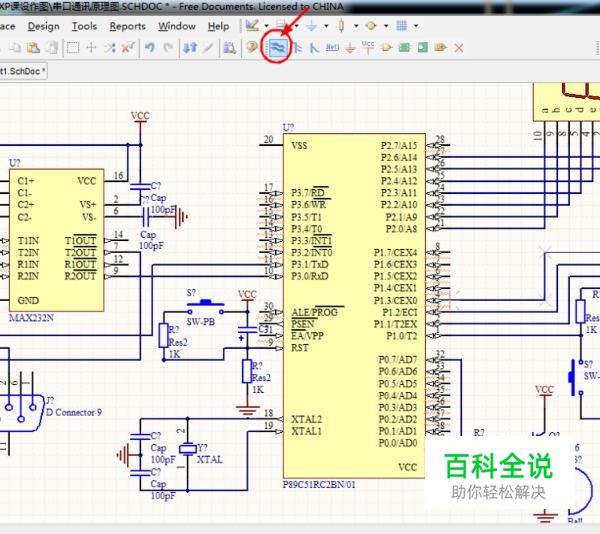This screenshot has height=534, width=600.
Task: Click the "RST" pin name
Action: coord(299,348)
